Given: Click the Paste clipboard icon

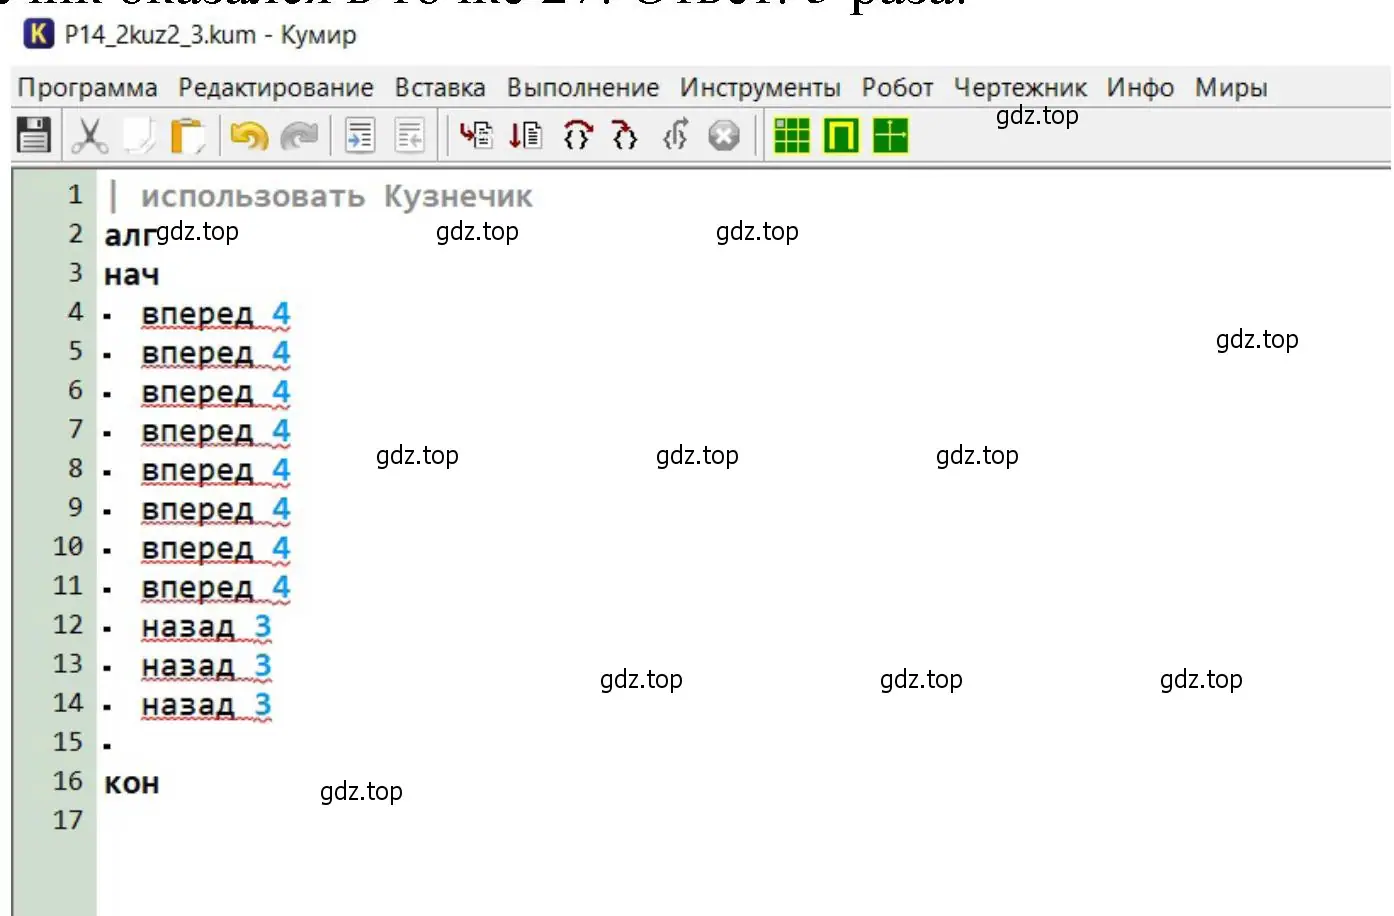Looking at the screenshot, I should 187,135.
